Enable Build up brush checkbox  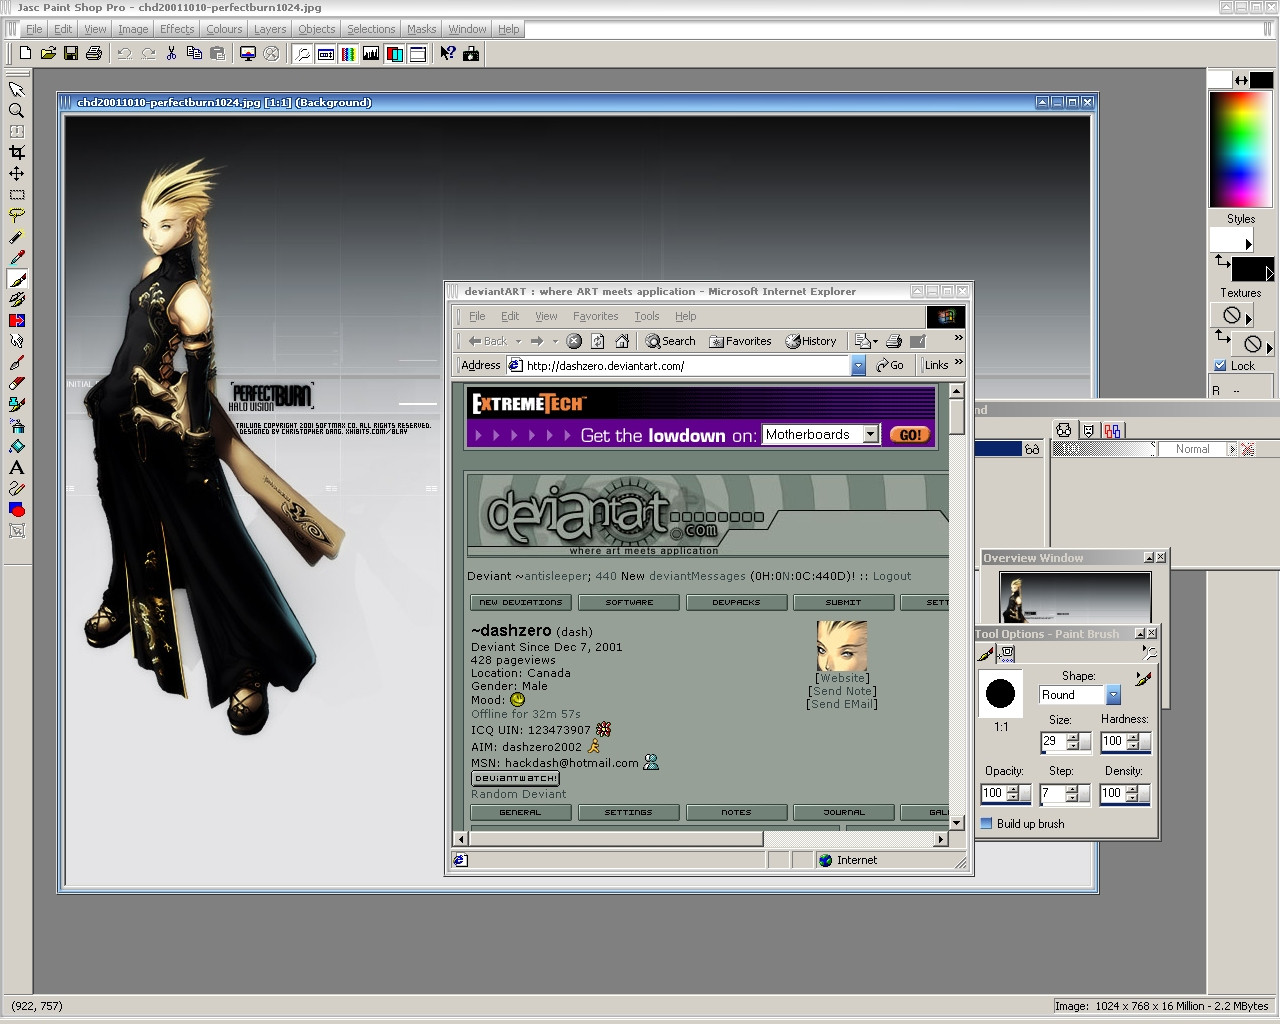(x=986, y=824)
